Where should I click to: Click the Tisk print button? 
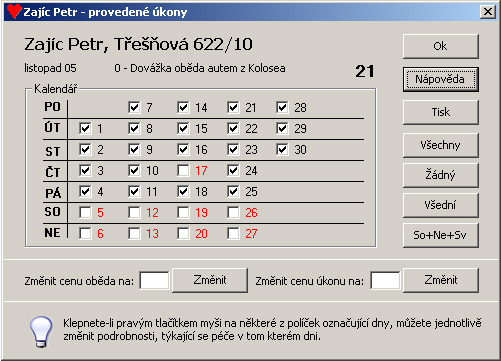point(441,112)
